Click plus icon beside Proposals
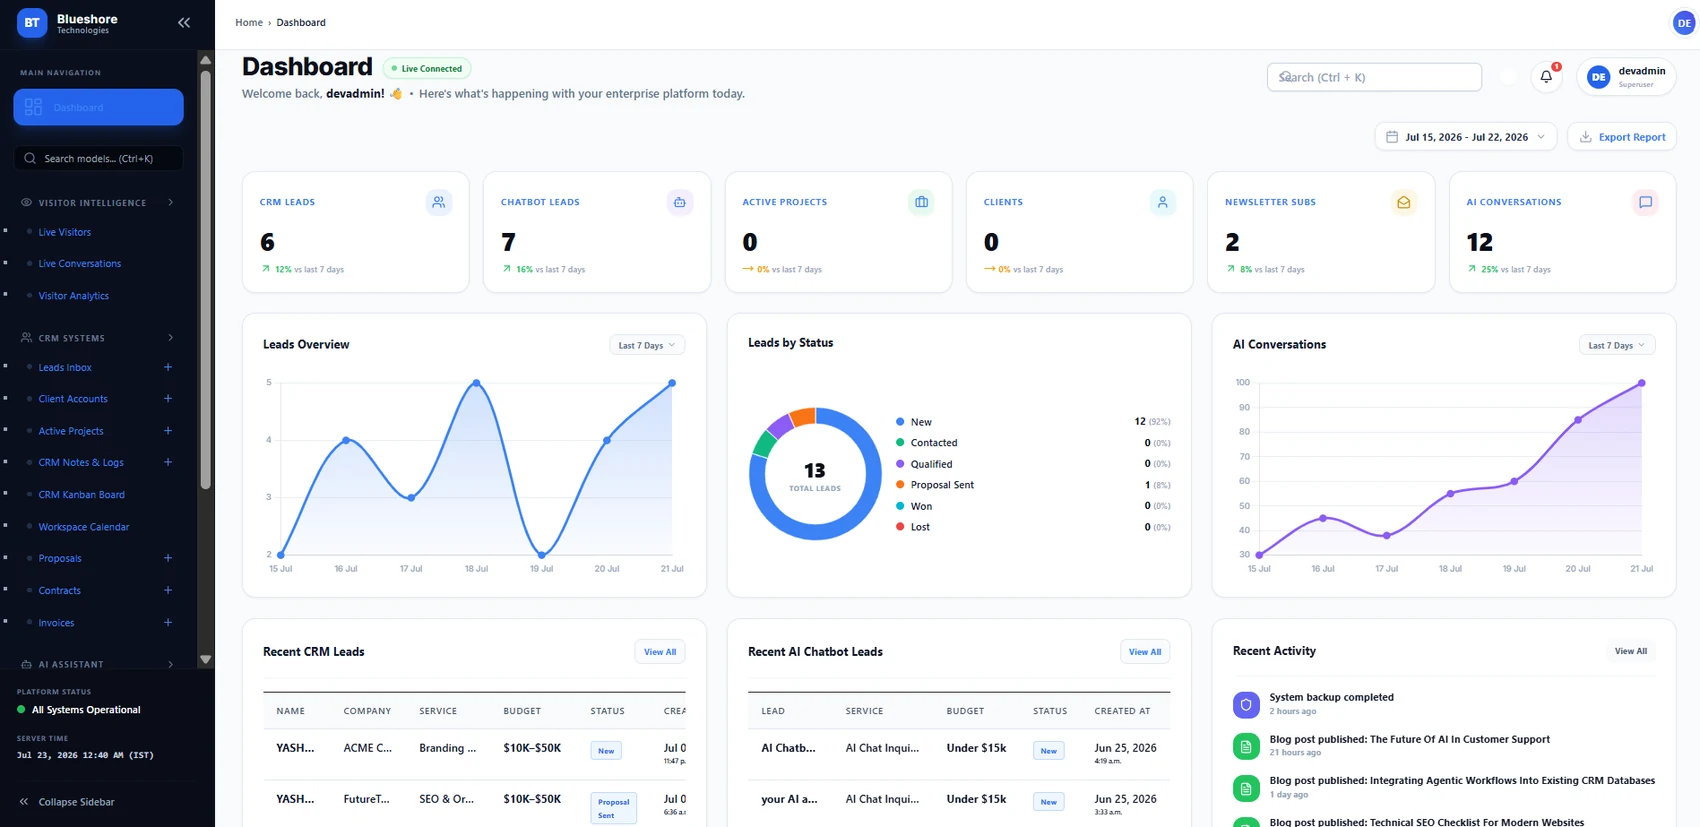Viewport: 1700px width, 827px height. click(168, 558)
